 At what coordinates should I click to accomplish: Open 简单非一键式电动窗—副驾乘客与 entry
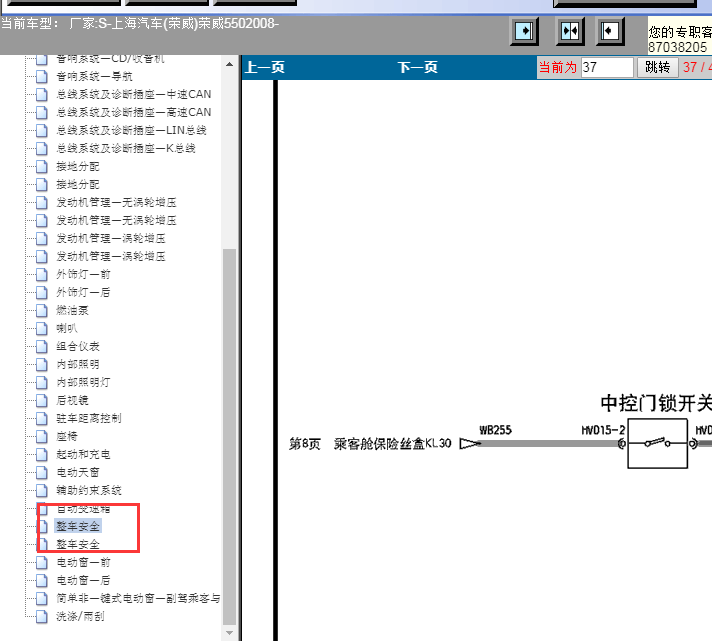click(138, 598)
